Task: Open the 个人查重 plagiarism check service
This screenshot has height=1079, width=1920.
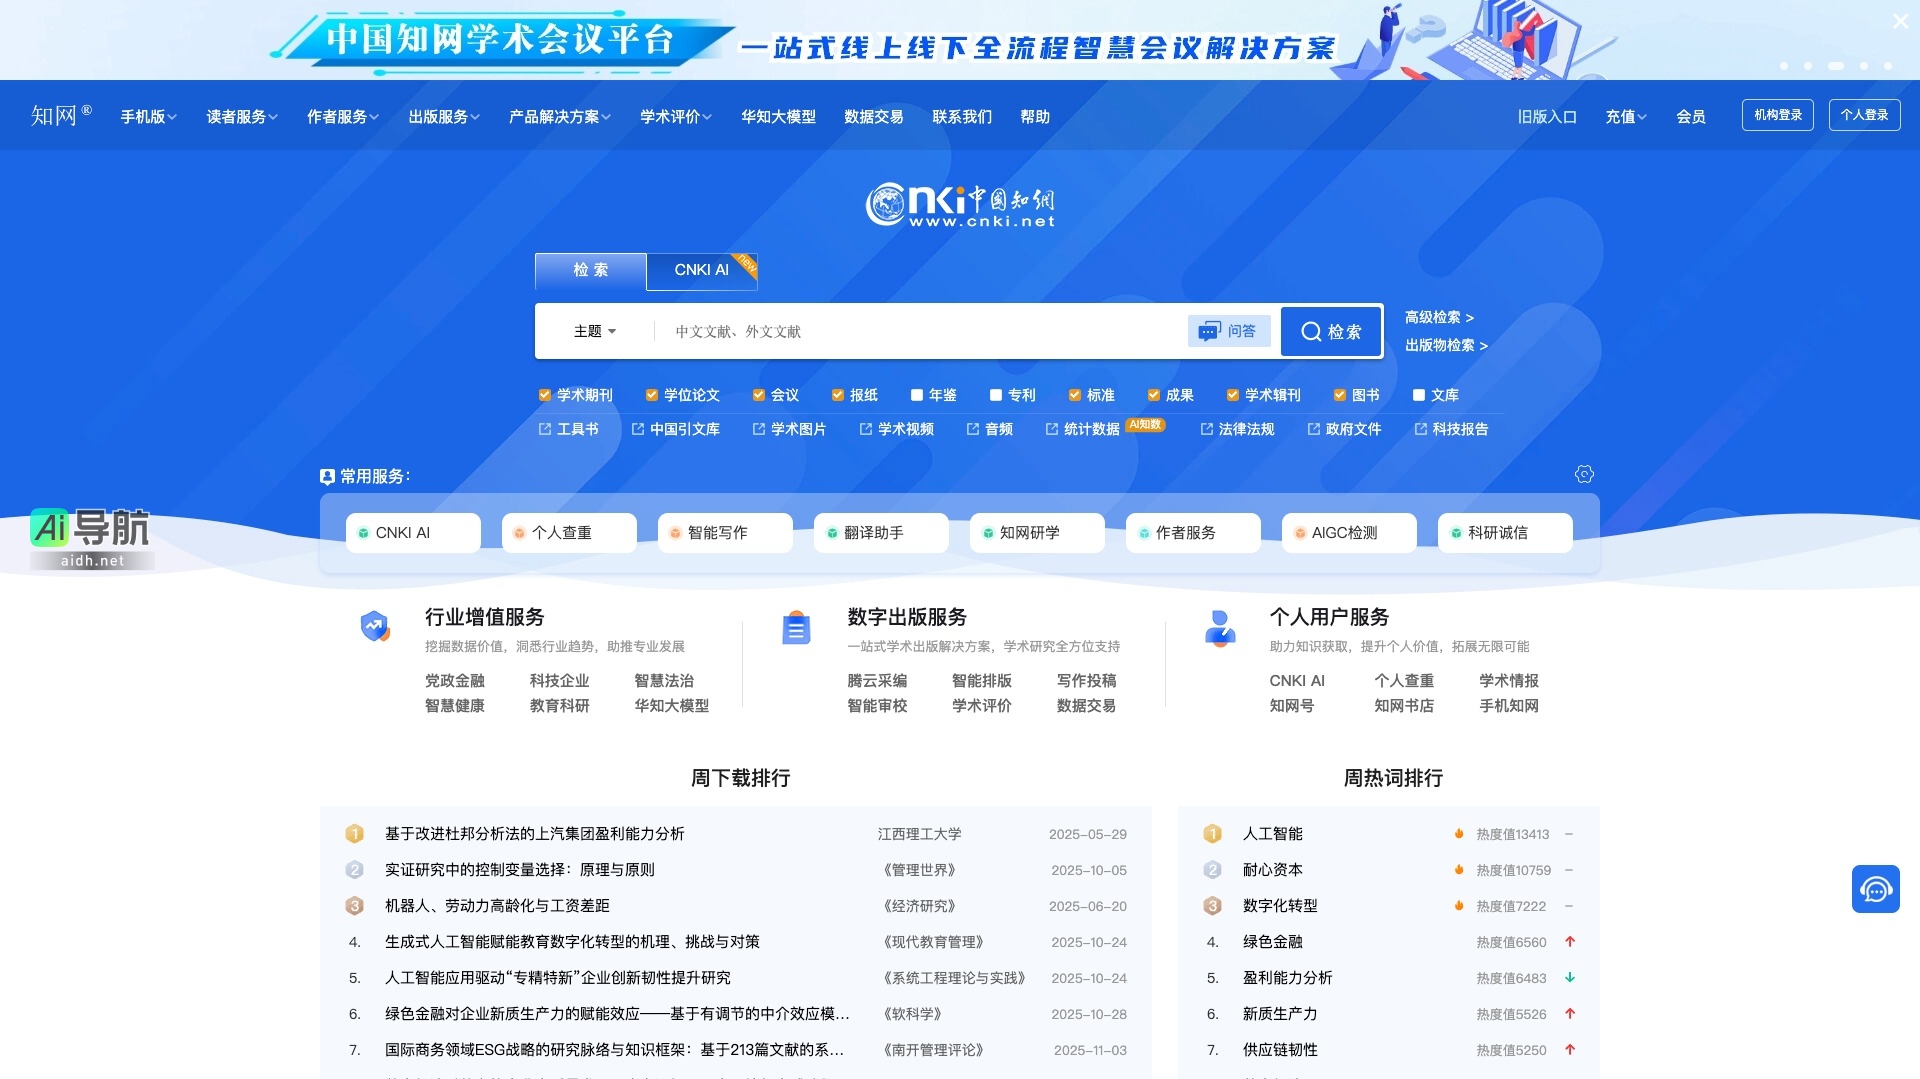Action: tap(567, 532)
